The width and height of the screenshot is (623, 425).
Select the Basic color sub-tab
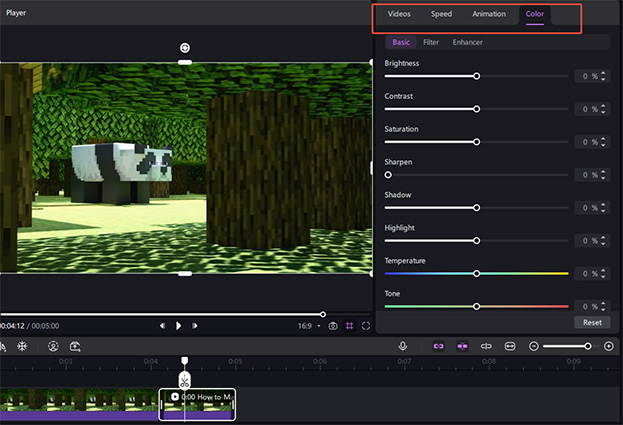coord(400,42)
